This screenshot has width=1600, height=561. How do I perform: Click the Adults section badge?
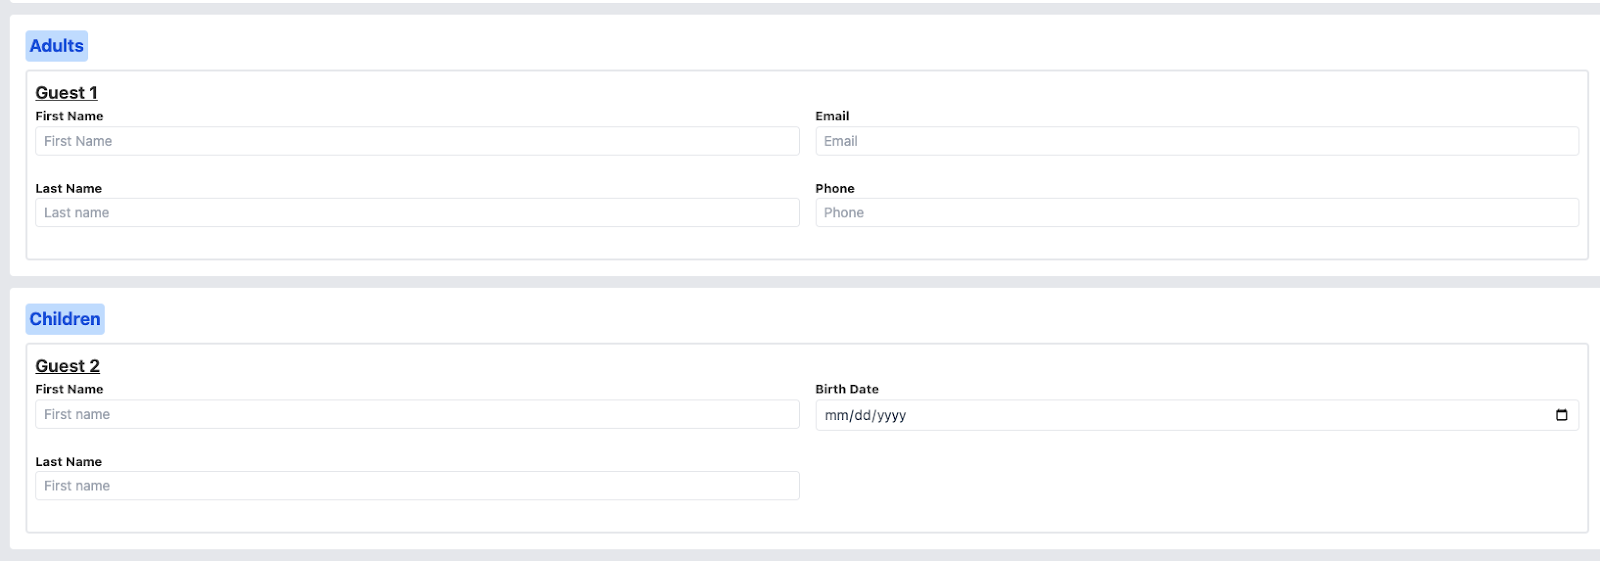click(57, 46)
